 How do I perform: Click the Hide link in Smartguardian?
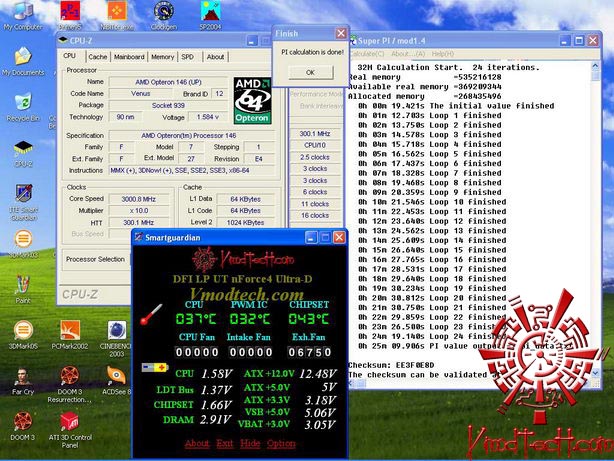click(x=250, y=443)
